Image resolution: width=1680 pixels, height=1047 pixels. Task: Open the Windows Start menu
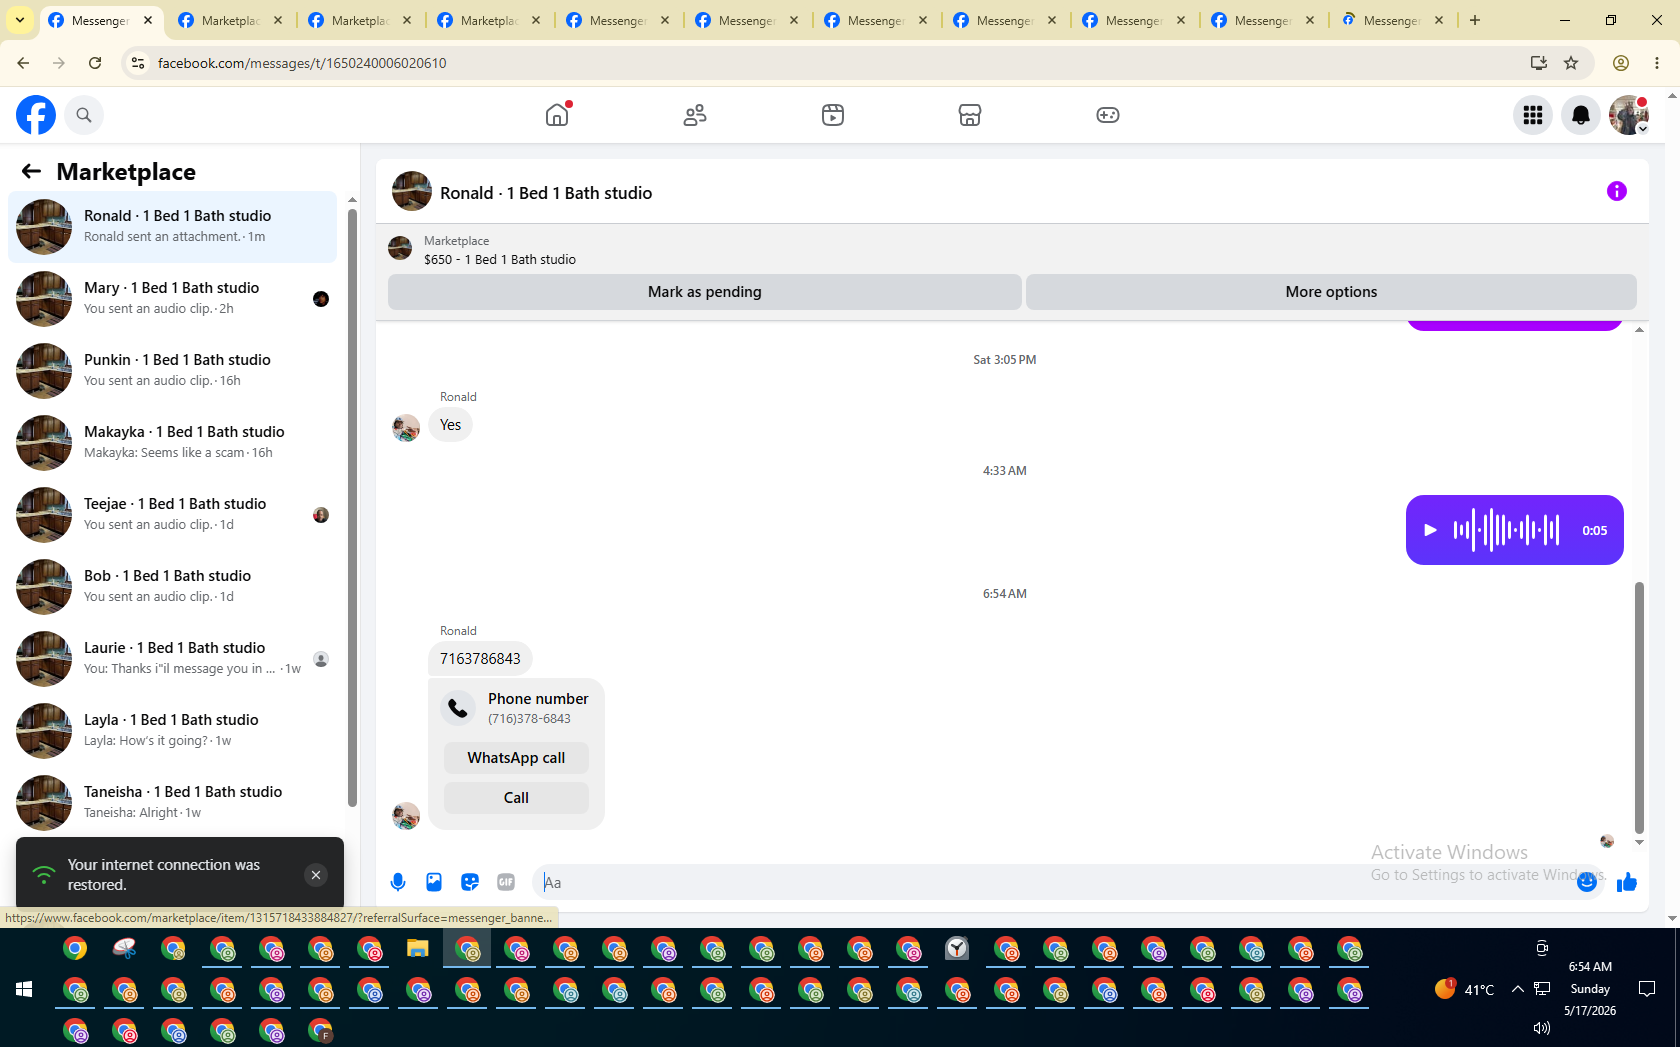tap(24, 989)
